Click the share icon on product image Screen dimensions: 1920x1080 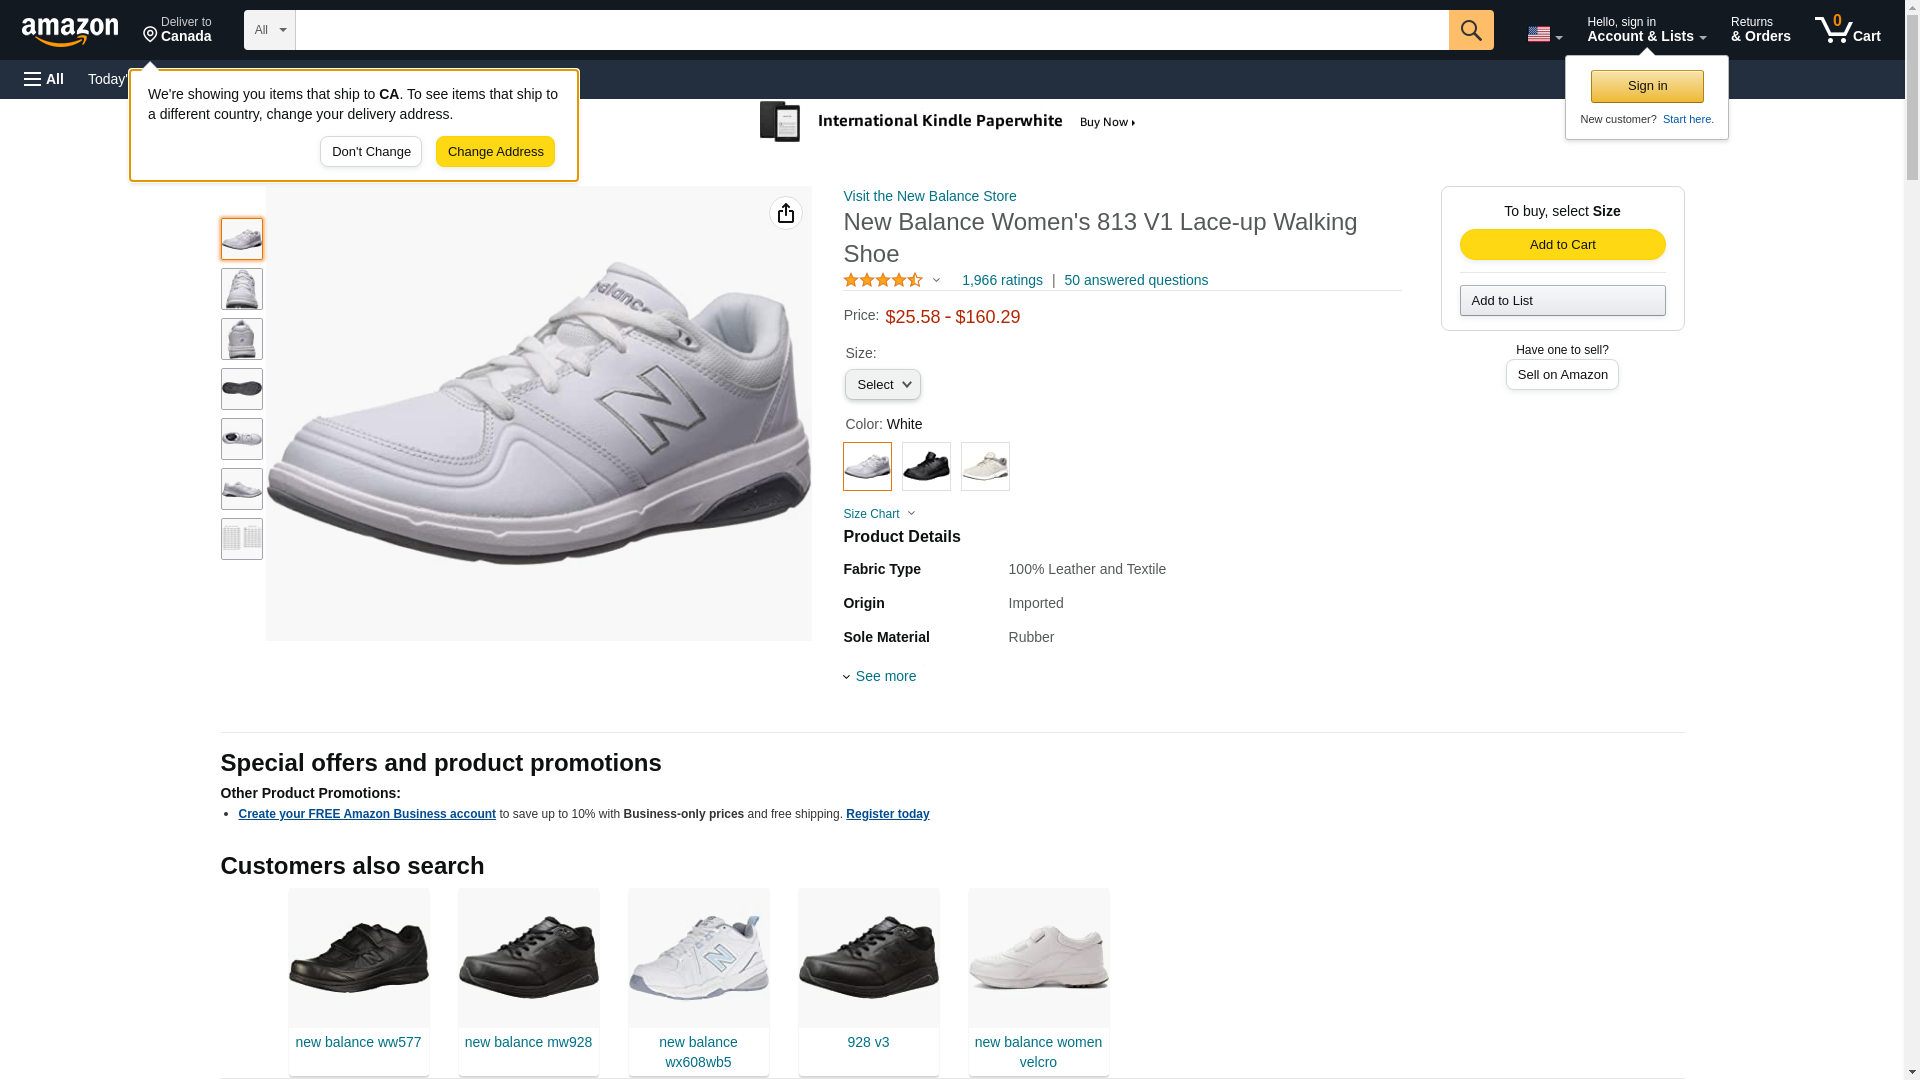tap(786, 213)
